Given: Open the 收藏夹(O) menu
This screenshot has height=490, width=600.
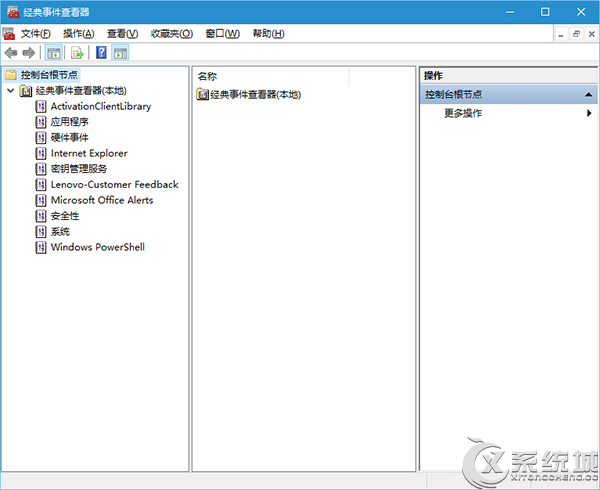Looking at the screenshot, I should [172, 34].
